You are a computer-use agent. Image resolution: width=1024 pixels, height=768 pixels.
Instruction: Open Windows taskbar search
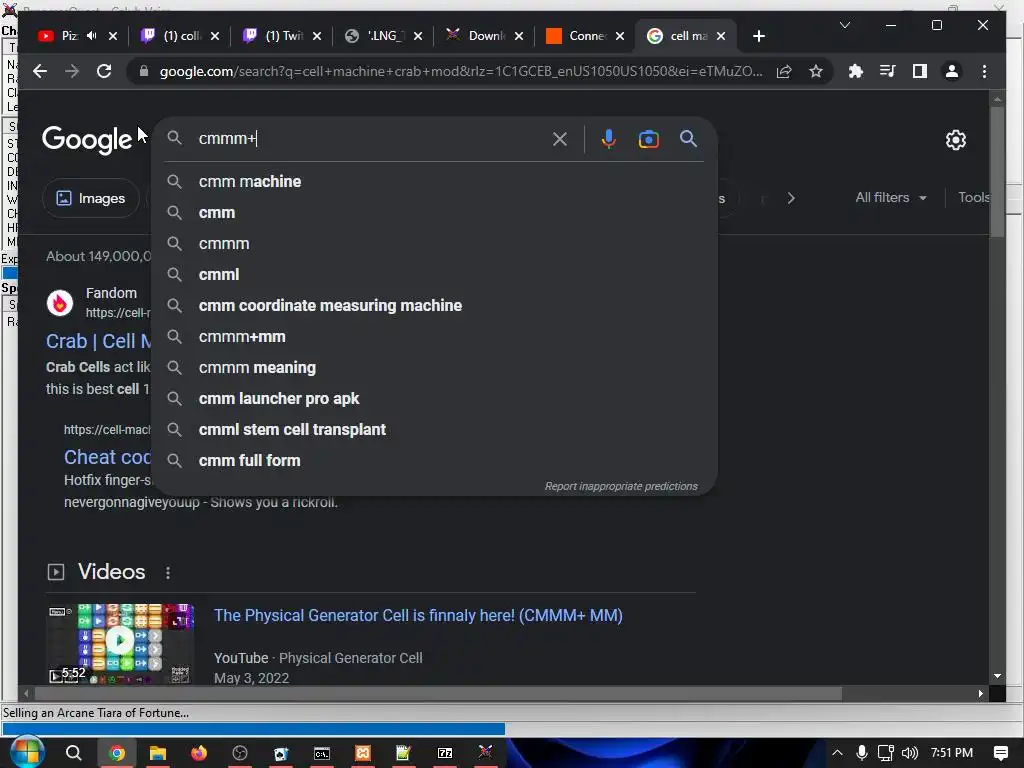click(x=74, y=753)
